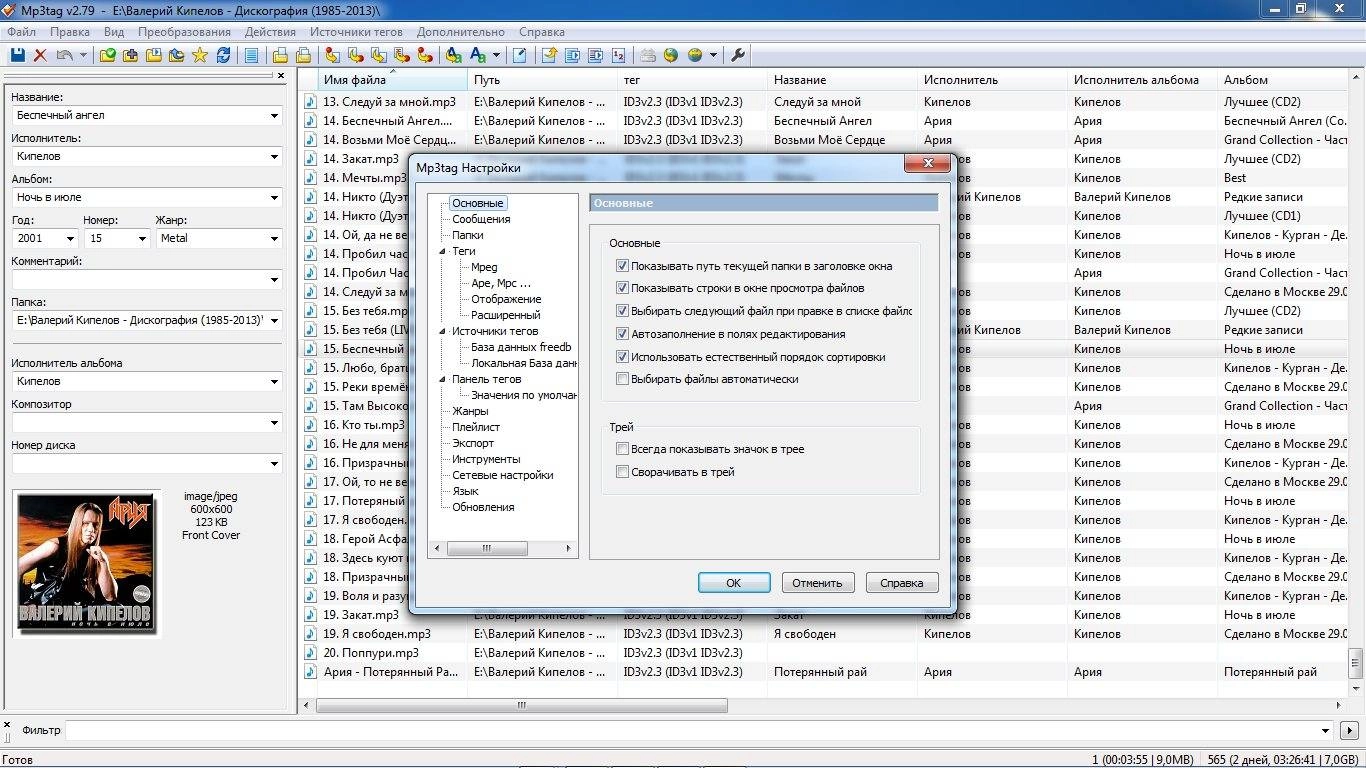Enable 'Сворачивать в трей' checkbox
The width and height of the screenshot is (1366, 768).
tap(622, 472)
